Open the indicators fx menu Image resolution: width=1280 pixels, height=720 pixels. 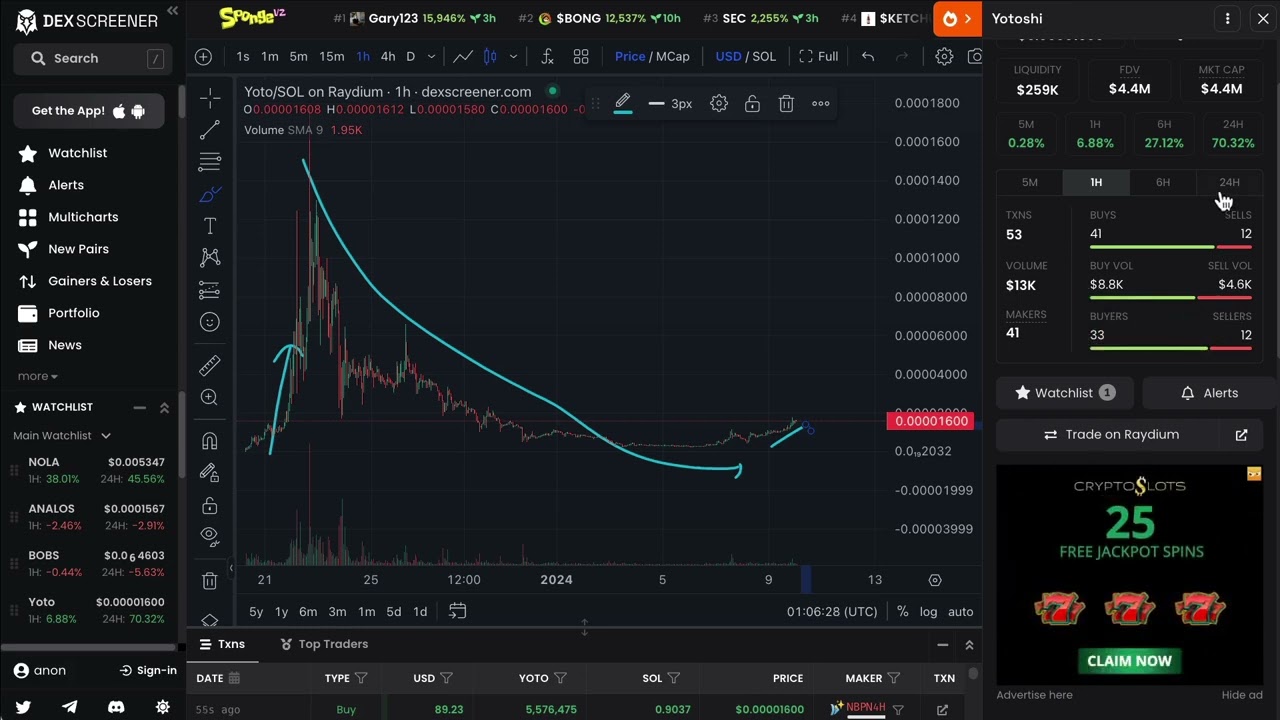[x=547, y=57]
